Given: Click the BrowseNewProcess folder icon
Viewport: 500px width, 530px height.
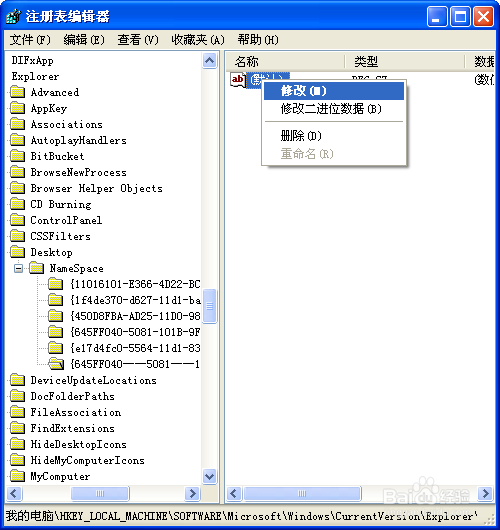Looking at the screenshot, I should click(17, 172).
